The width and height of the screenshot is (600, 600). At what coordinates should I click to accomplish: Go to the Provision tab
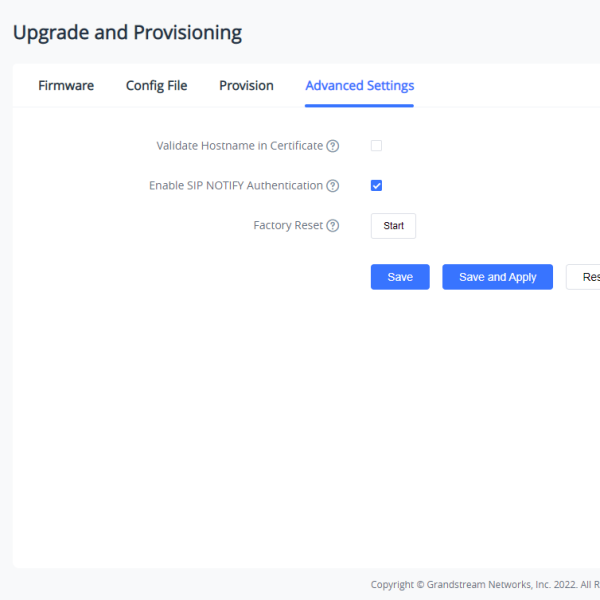pos(246,86)
